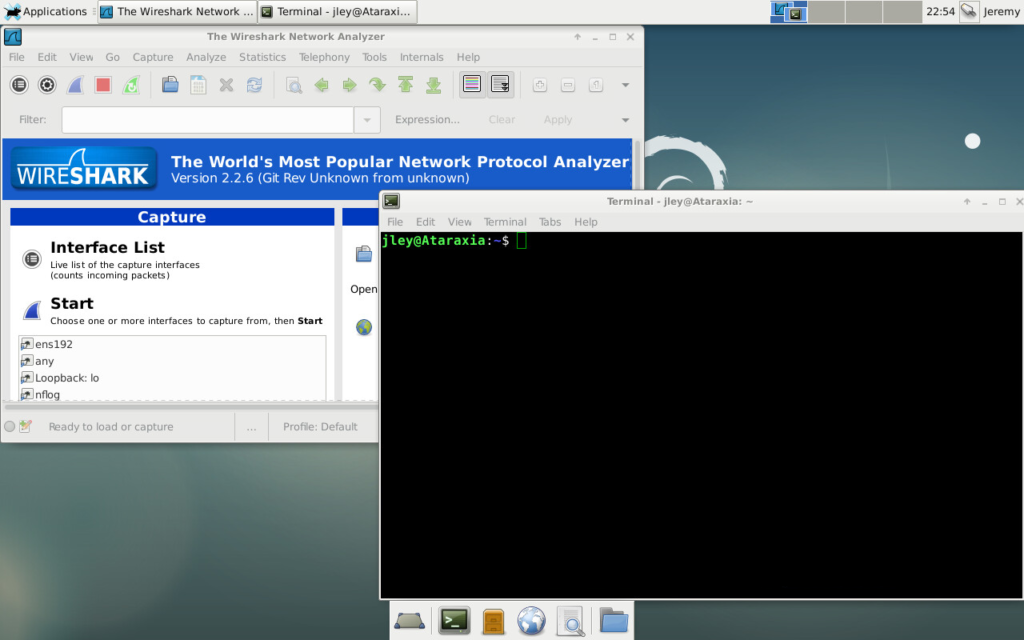Reset text to normal size icon
1024x640 pixels.
tap(596, 85)
